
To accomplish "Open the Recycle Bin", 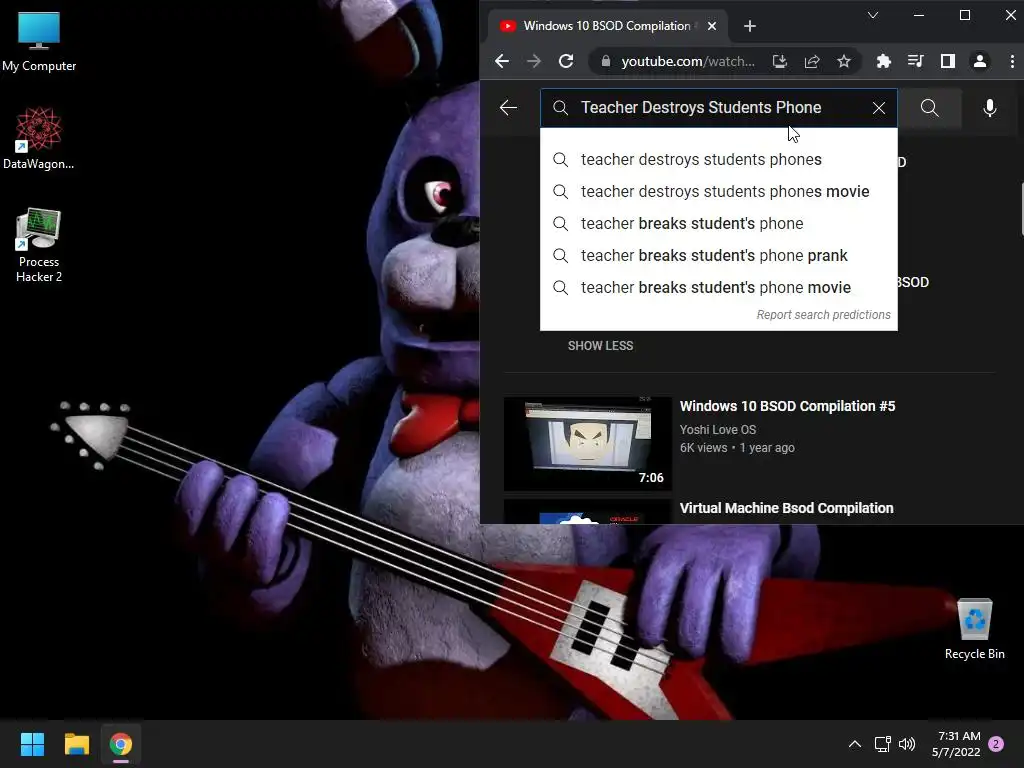I will coord(974,629).
